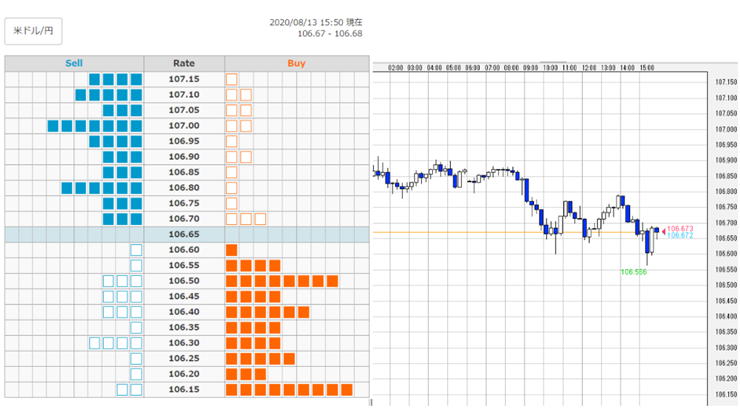Click the 106.20 rate cell
Image resolution: width=740 pixels, height=408 pixels.
[184, 374]
